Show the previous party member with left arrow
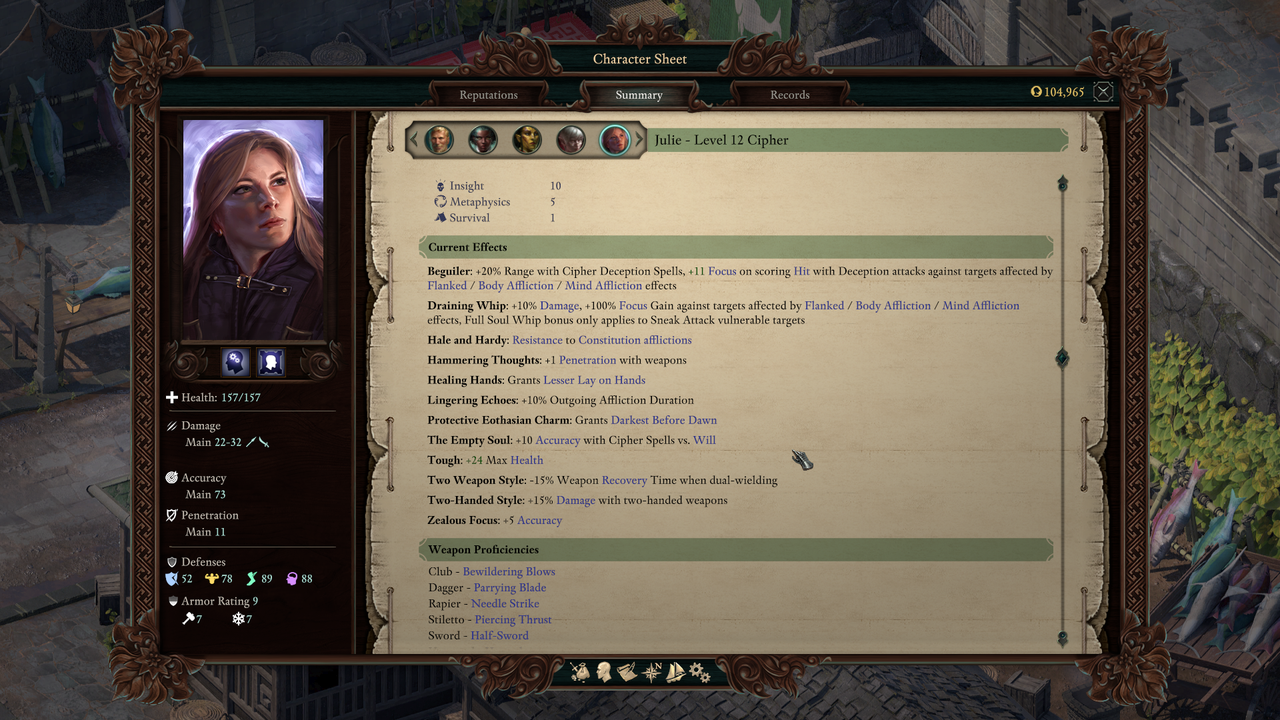This screenshot has height=720, width=1280. point(412,140)
